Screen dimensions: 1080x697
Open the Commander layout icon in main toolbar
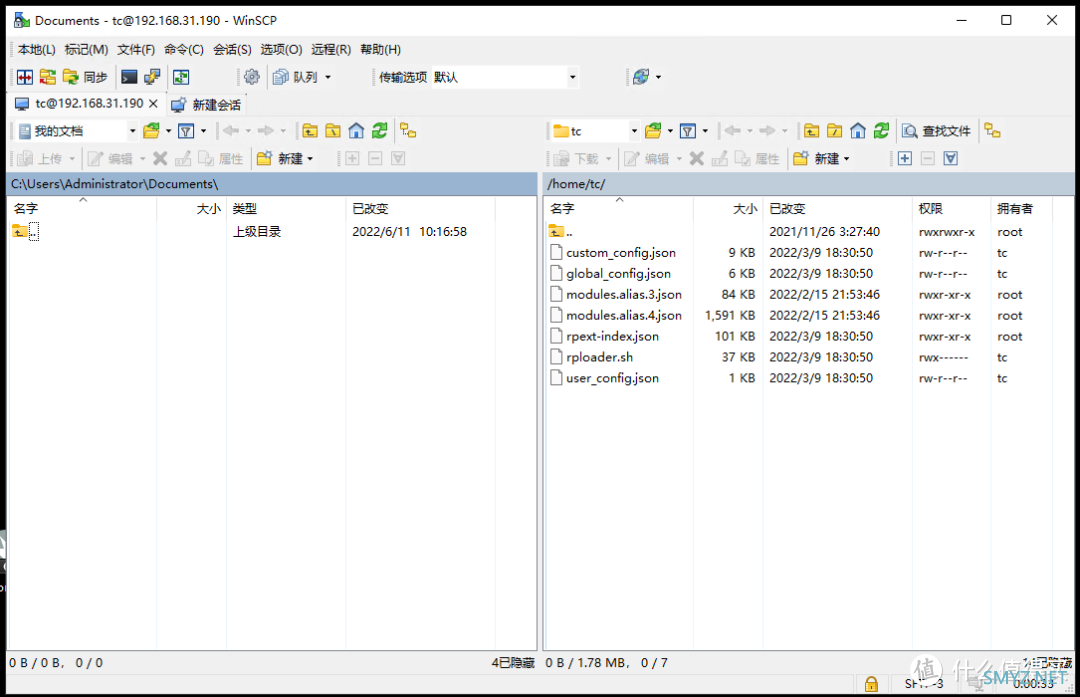pos(25,77)
